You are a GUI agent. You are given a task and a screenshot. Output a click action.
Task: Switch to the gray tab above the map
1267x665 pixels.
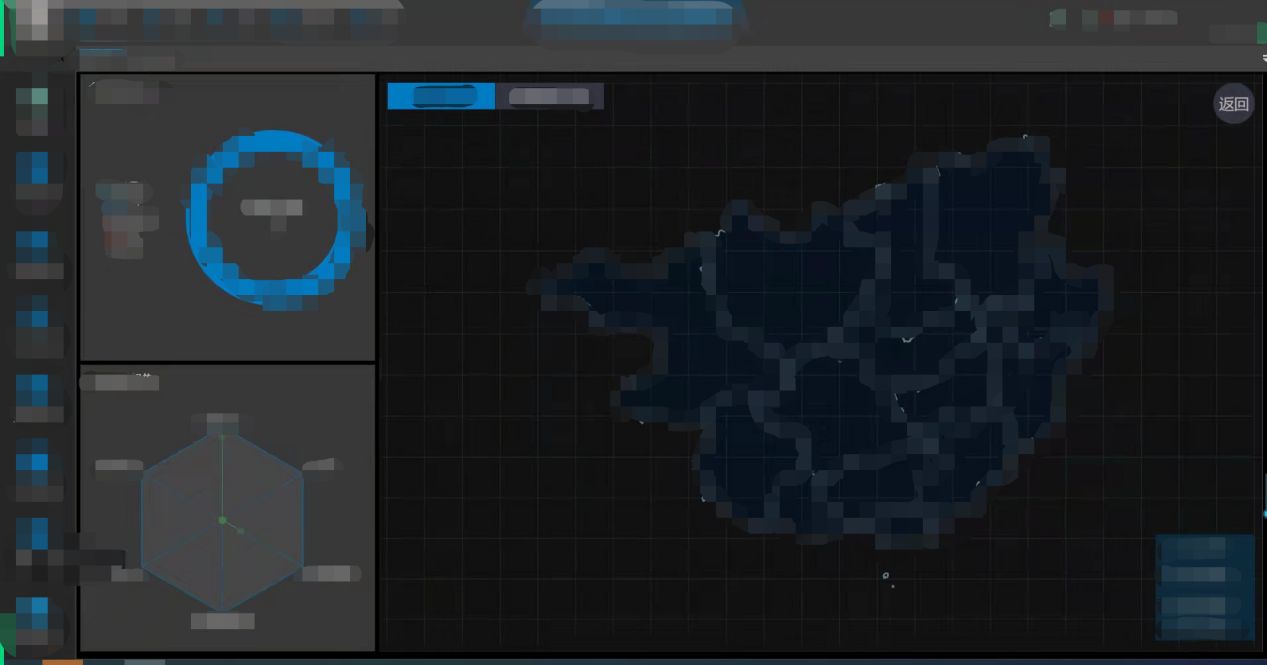pyautogui.click(x=549, y=96)
